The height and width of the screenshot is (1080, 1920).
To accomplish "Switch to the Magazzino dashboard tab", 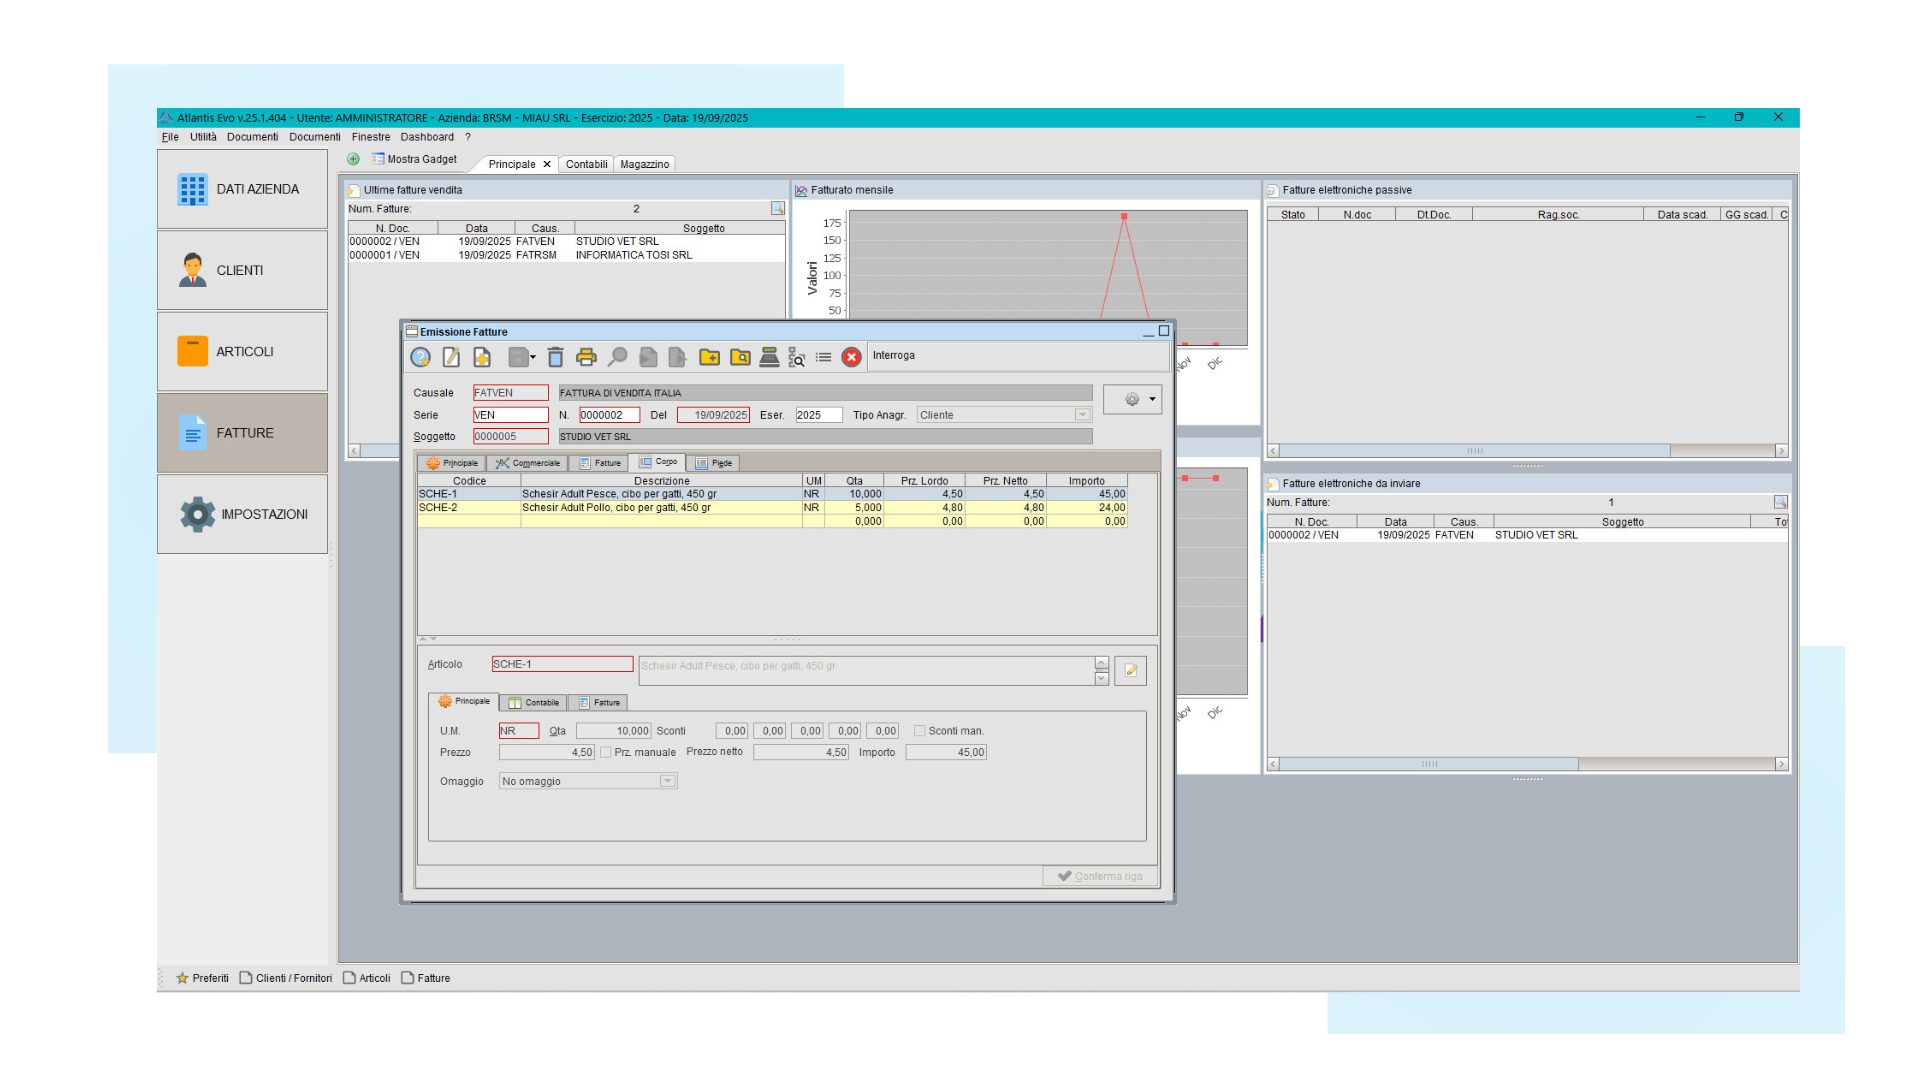I will tap(644, 164).
